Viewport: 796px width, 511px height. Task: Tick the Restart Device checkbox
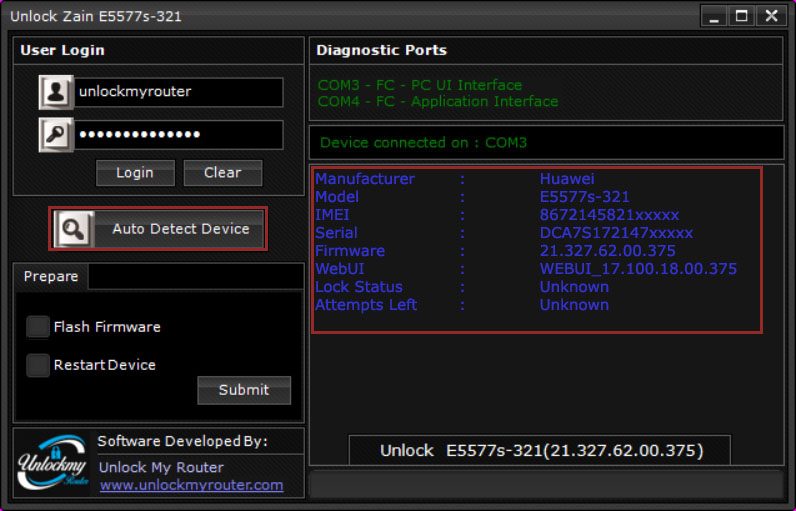coord(38,365)
